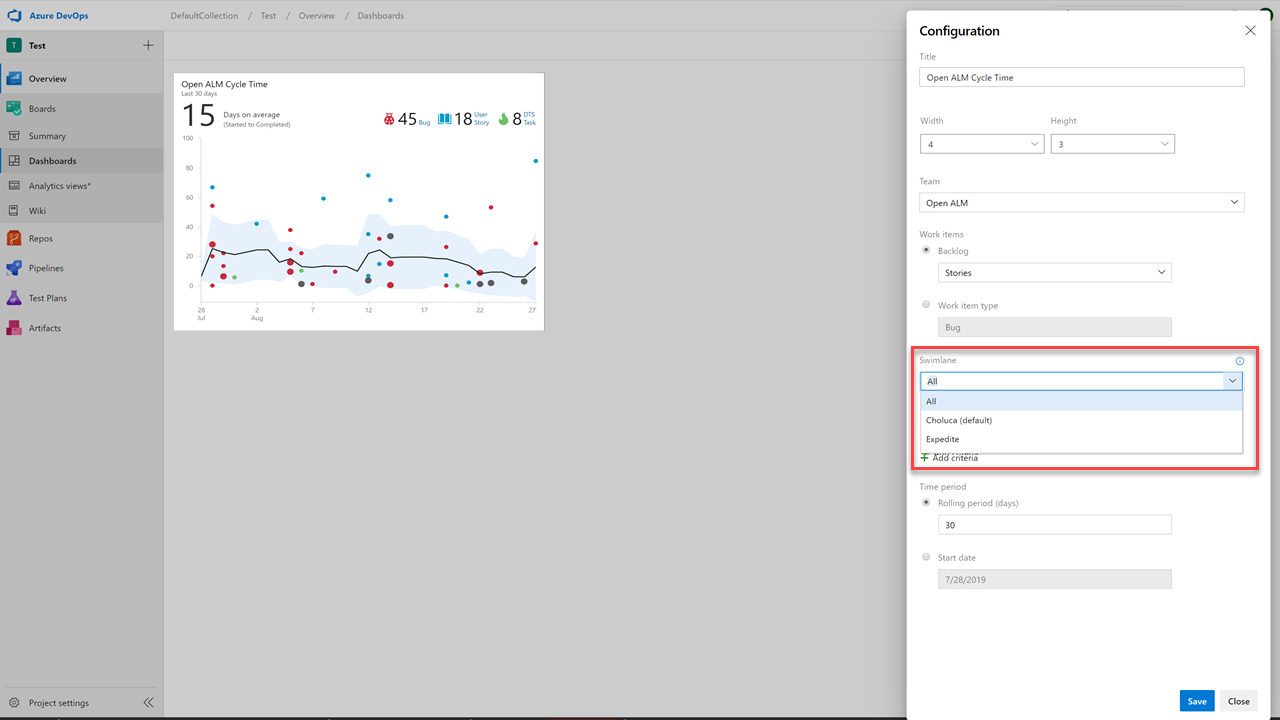1280x720 pixels.
Task: Select the Backlog radio button
Action: click(926, 249)
